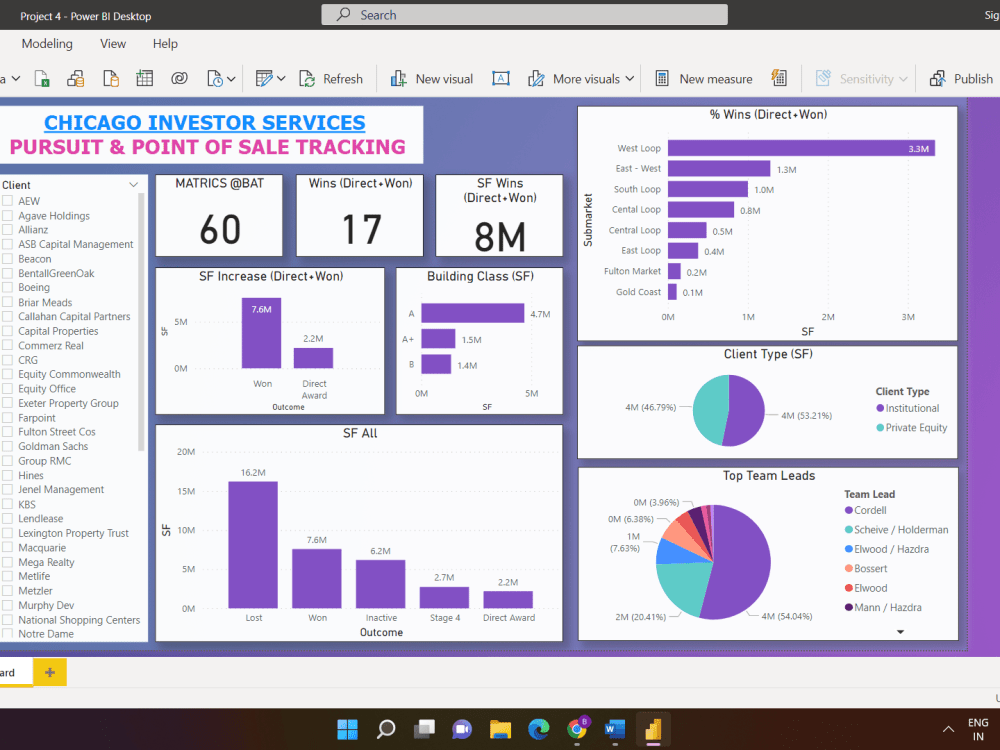Open Transform data dropdown arrow
Viewport: 1000px width, 750px height.
coord(281,79)
